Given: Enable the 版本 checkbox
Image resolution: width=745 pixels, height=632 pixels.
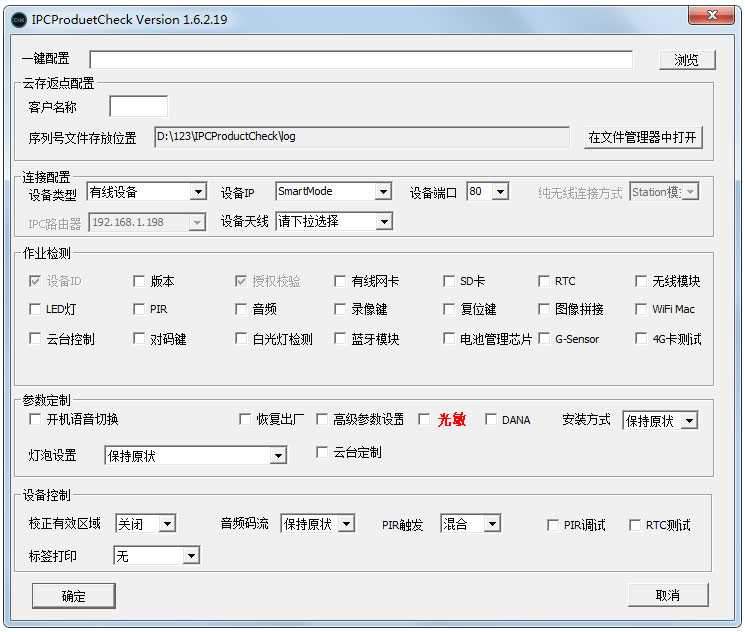Looking at the screenshot, I should [x=139, y=282].
